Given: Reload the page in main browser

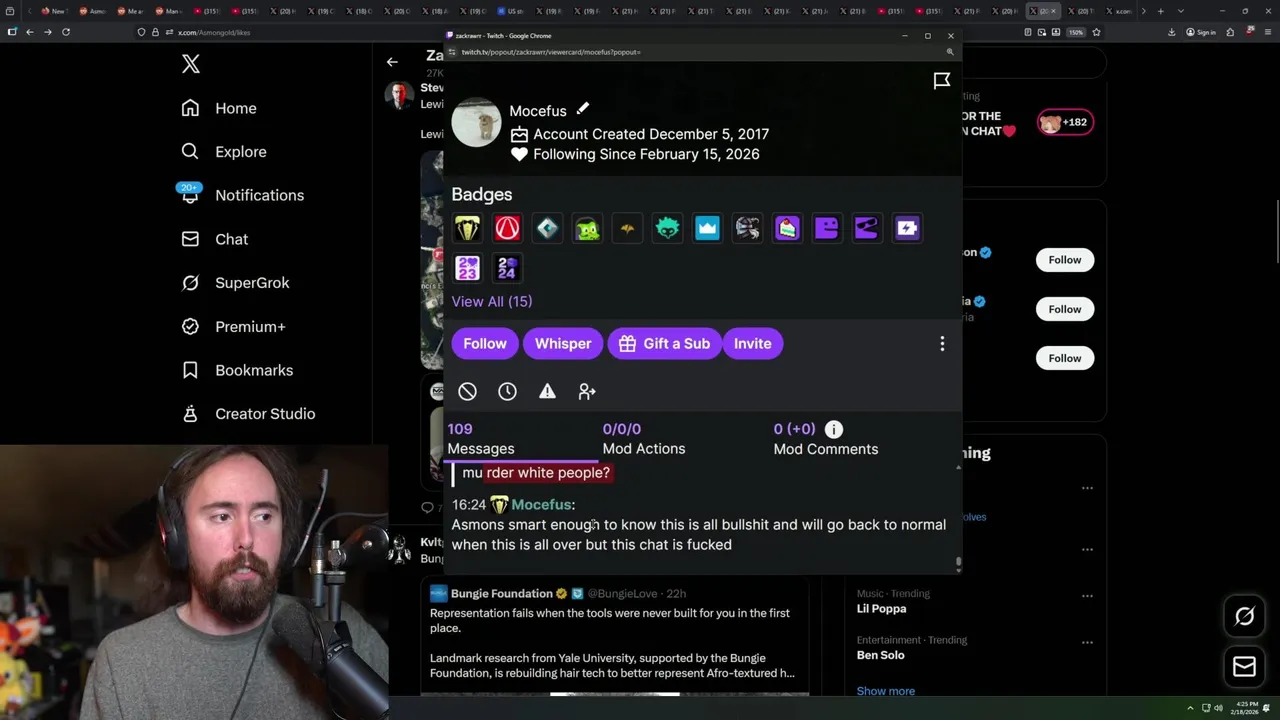Looking at the screenshot, I should pos(66,32).
